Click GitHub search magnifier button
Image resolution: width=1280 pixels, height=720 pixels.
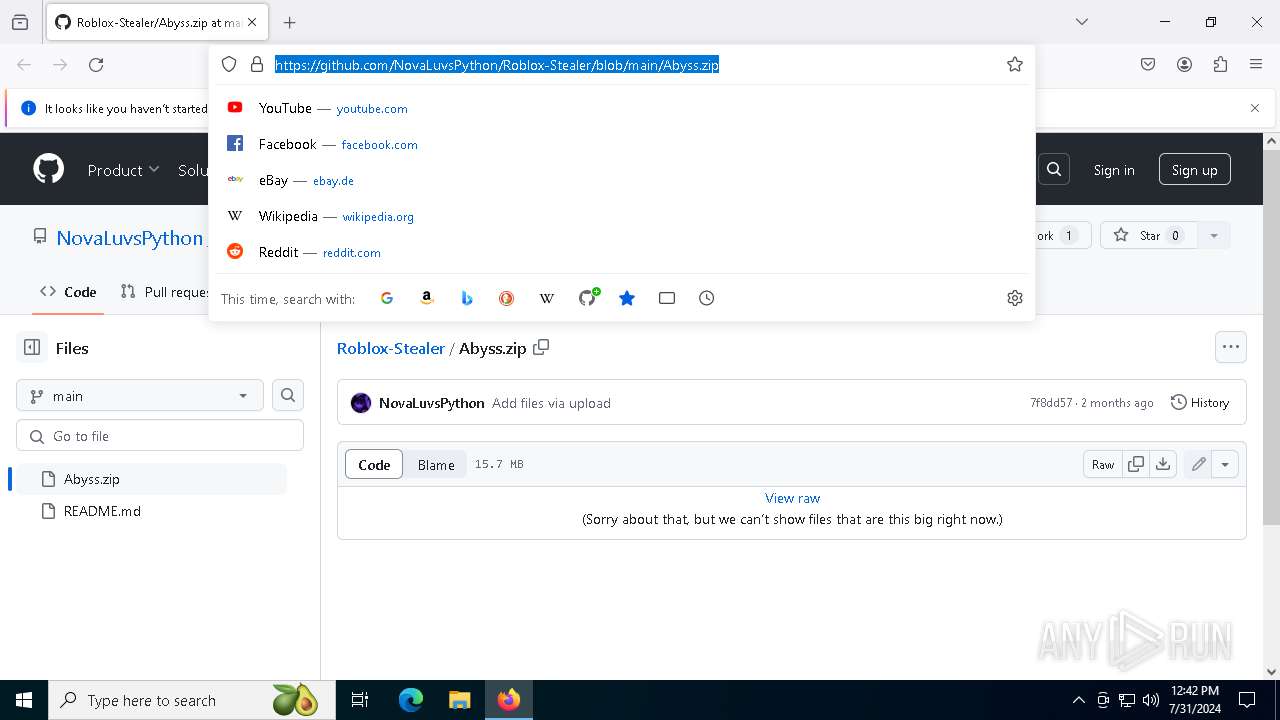coord(1054,169)
